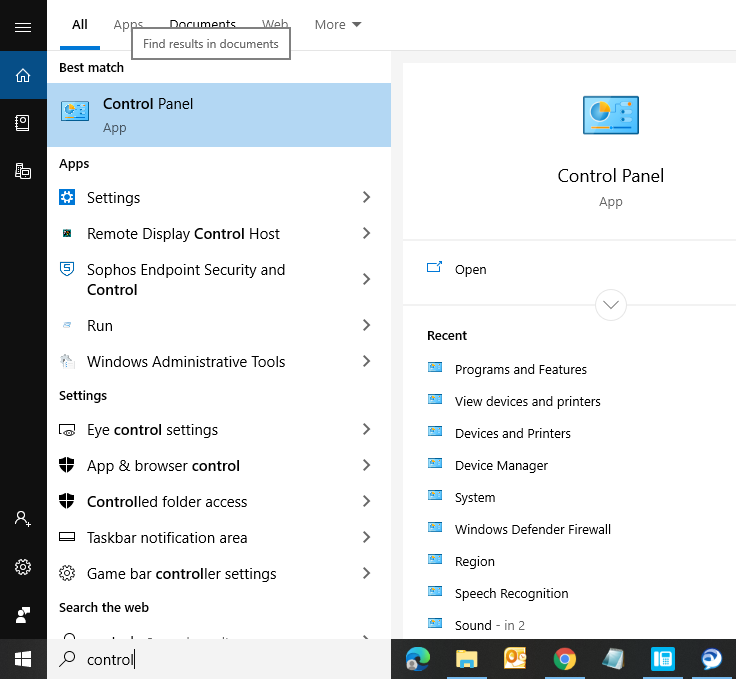Open recent System item

pyautogui.click(x=475, y=497)
